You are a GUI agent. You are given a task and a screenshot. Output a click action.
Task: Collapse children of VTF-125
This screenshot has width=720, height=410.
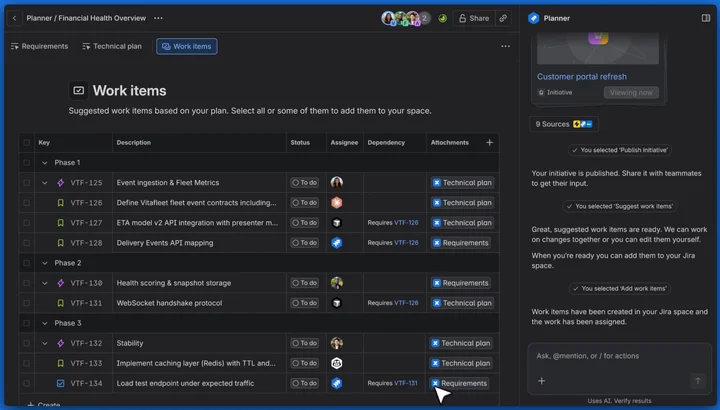pyautogui.click(x=45, y=183)
